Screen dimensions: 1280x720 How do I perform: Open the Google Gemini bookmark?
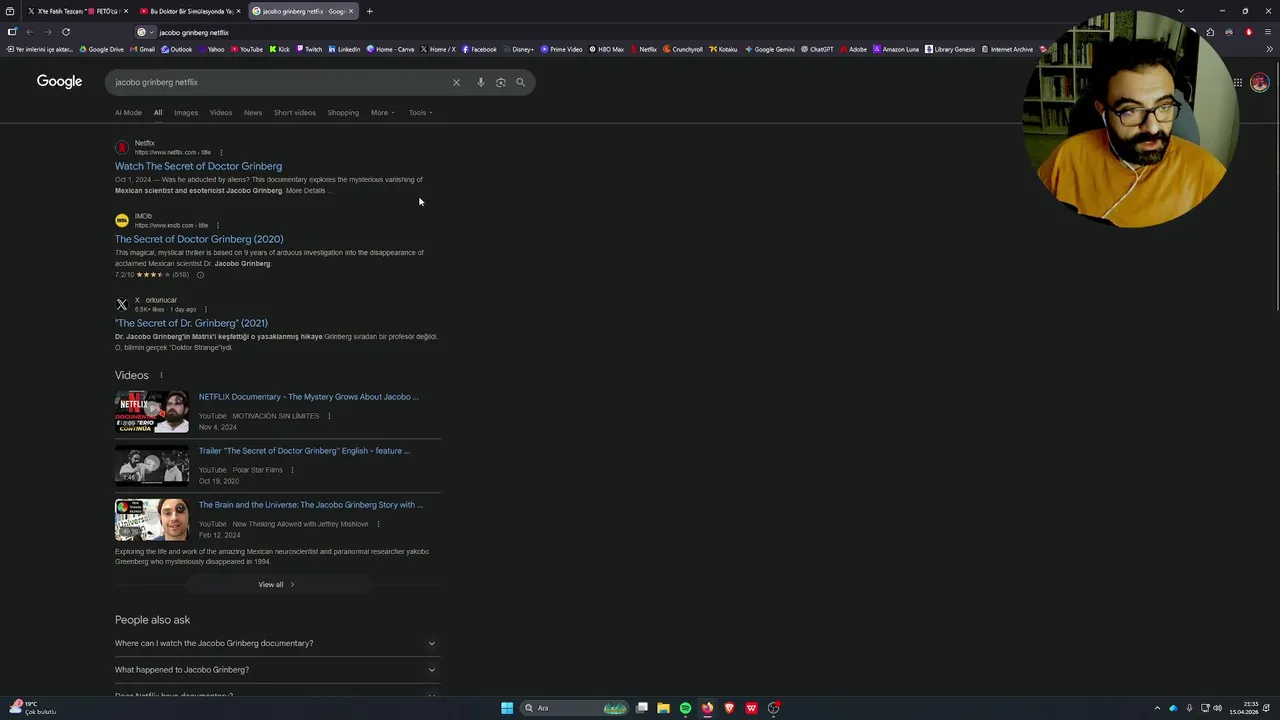point(770,49)
